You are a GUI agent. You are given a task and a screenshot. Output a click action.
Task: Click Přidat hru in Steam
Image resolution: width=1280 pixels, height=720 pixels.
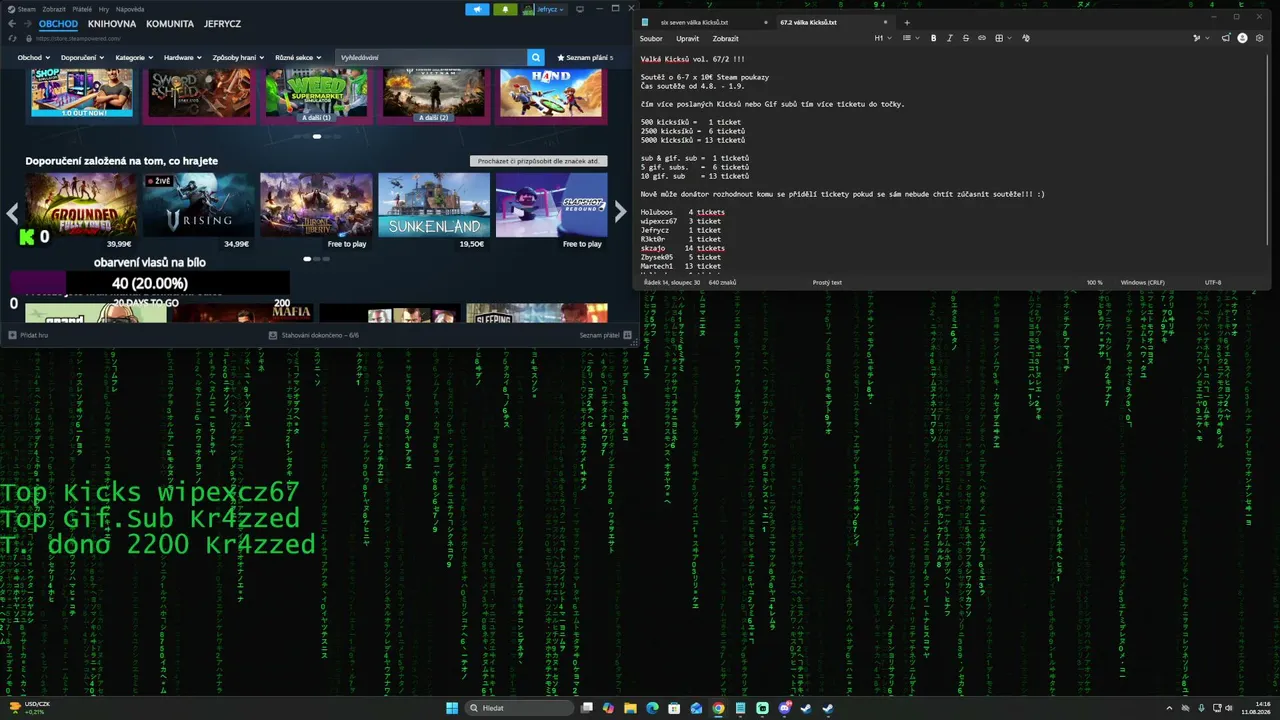coord(28,335)
